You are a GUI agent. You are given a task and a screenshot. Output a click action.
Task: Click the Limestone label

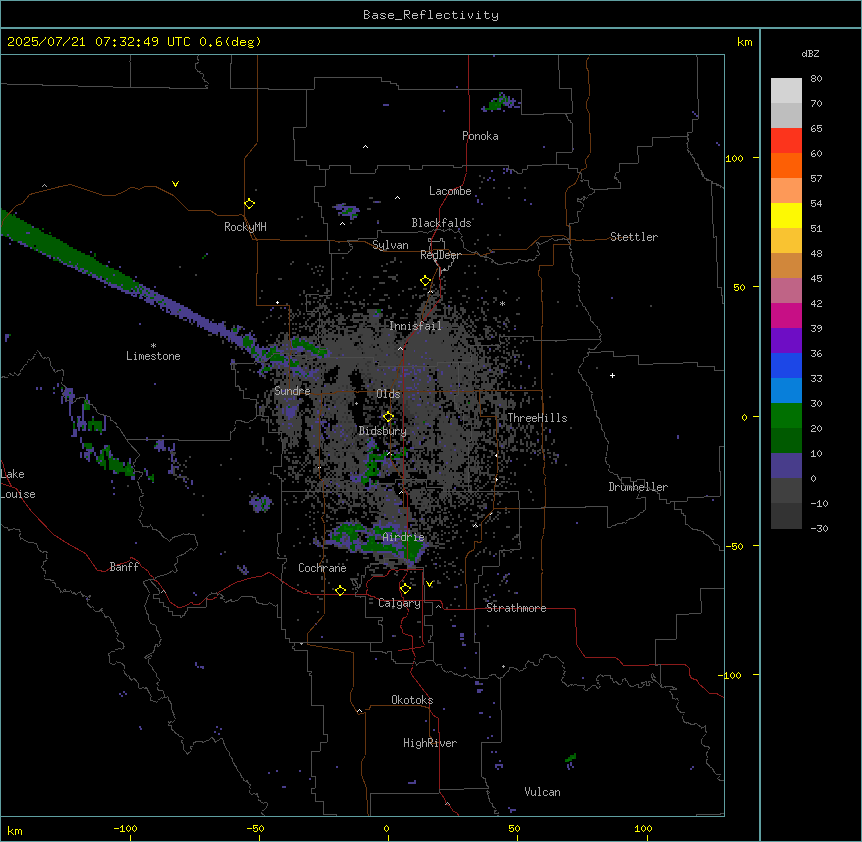(x=153, y=356)
